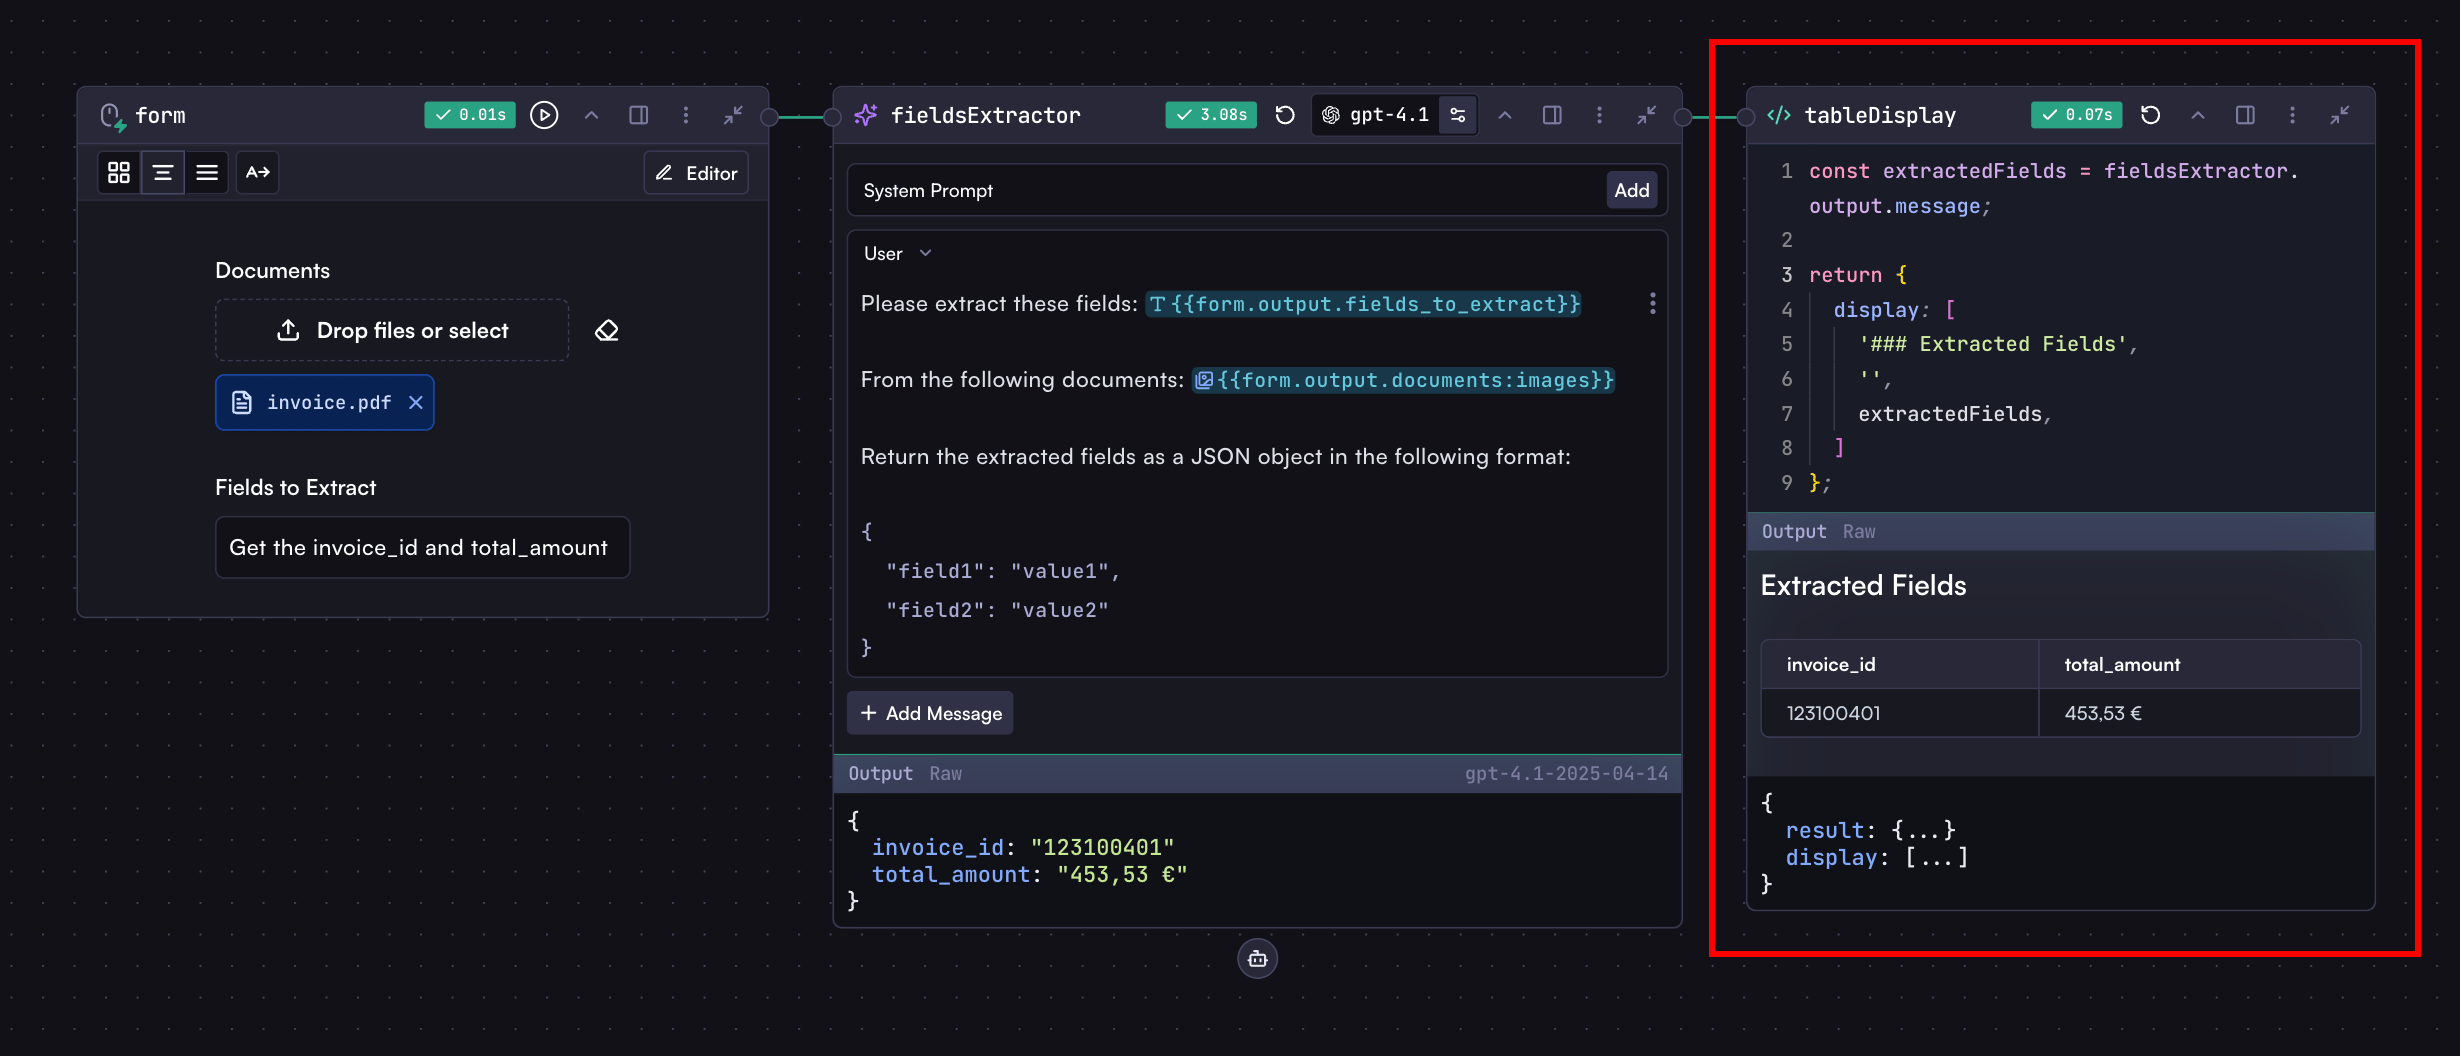
Task: Minimize the tableDisplay node
Action: click(x=2339, y=115)
